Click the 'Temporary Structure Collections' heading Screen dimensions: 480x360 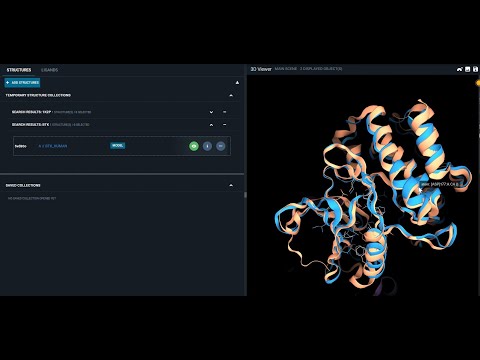click(x=38, y=95)
